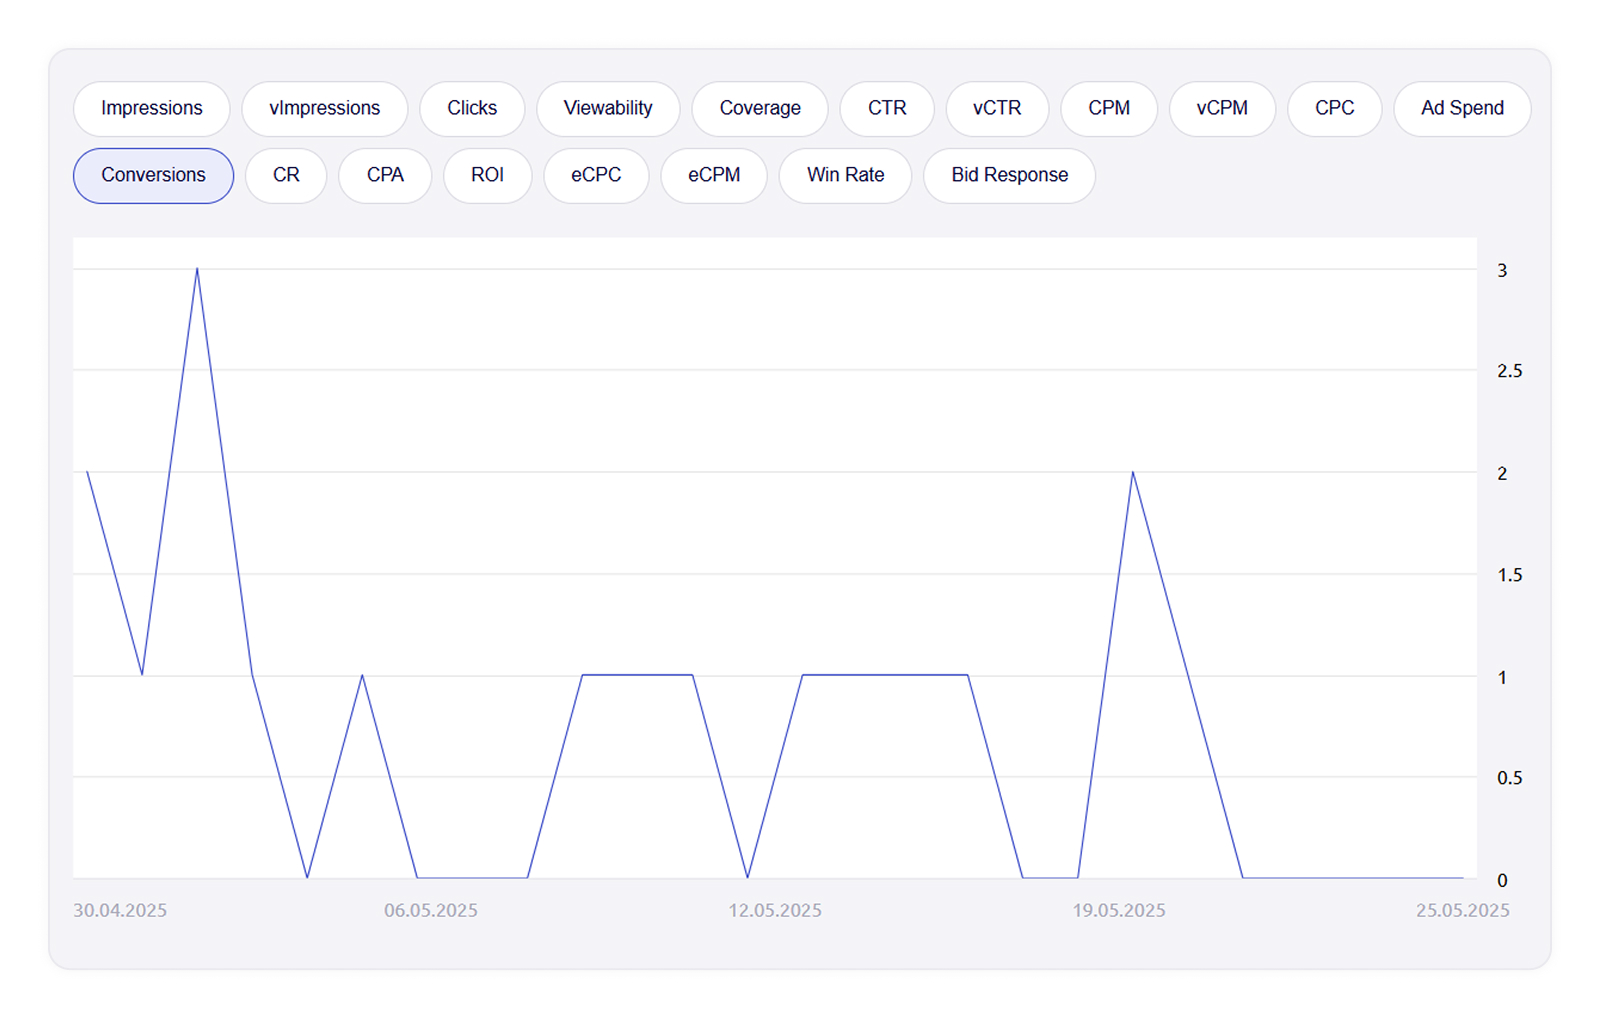Select the CPC metric
The height and width of the screenshot is (1018, 1600).
point(1334,108)
